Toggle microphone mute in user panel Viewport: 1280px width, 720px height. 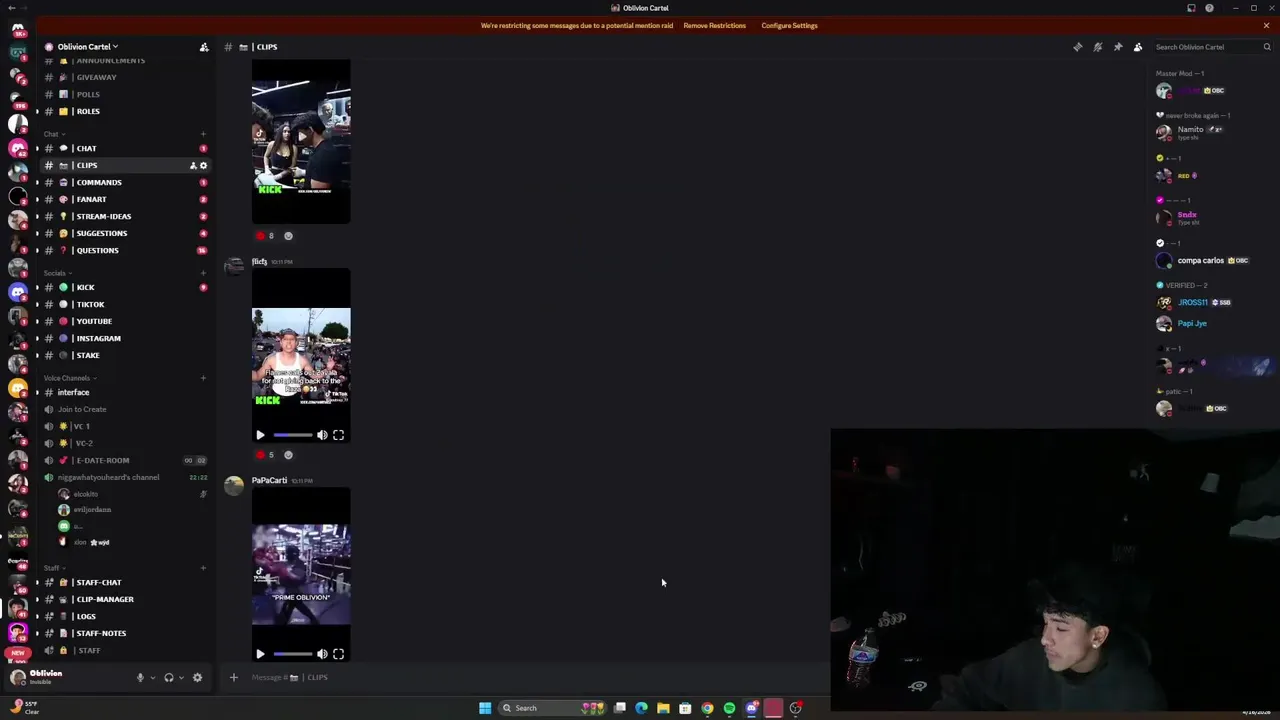[x=140, y=677]
